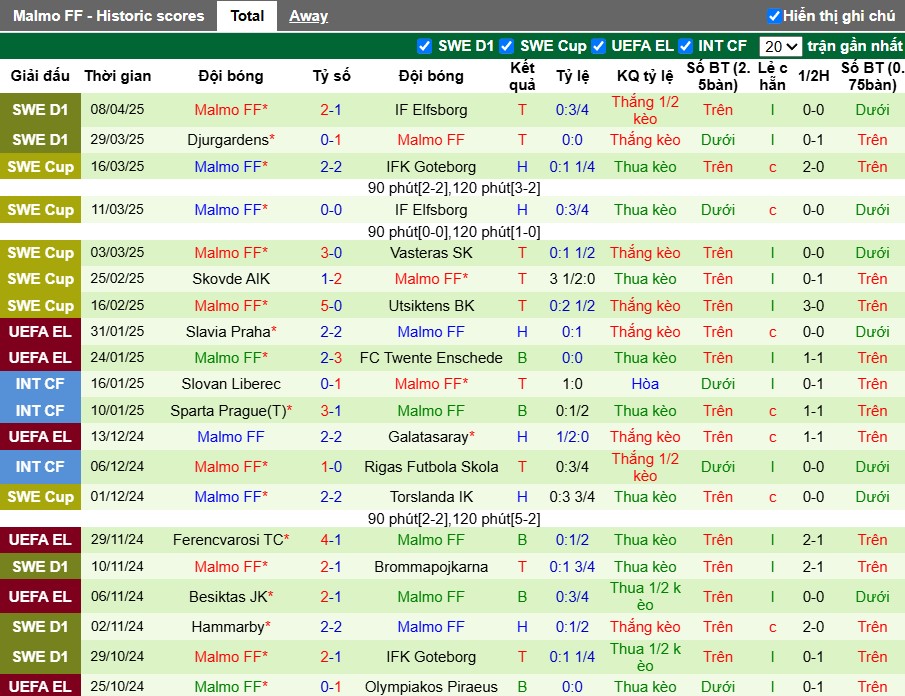Screen dimensions: 905x696
Task: Open 2-1 score versus IF Elfsborg
Action: 331,110
